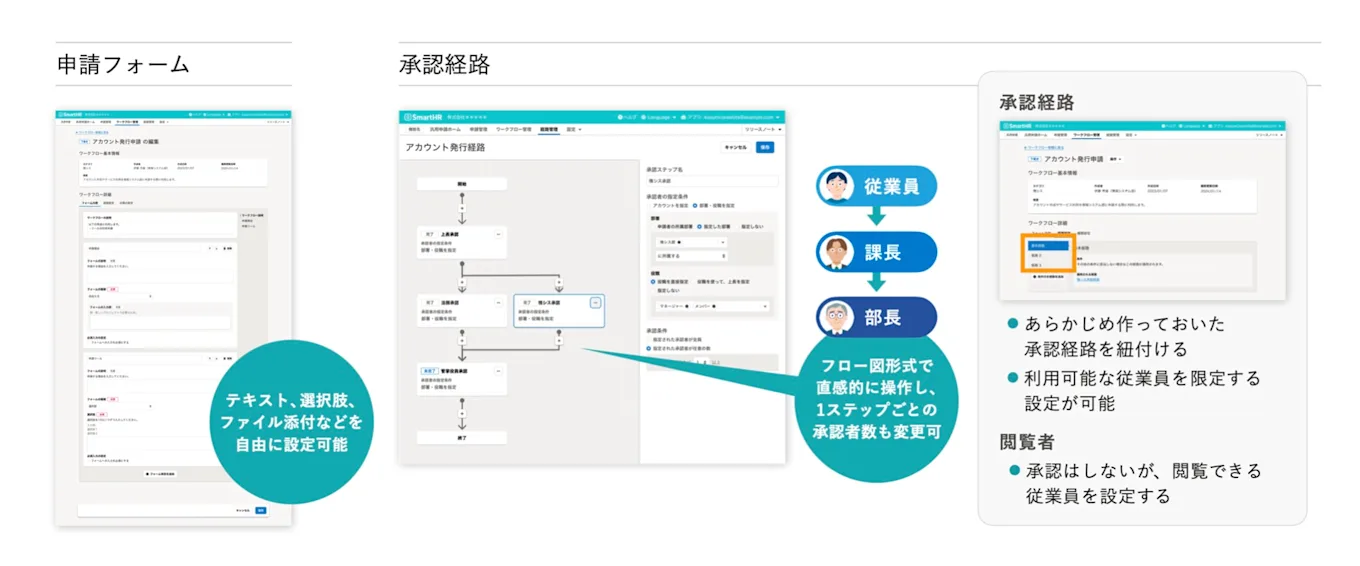Click the 従業員 avatar icon

[834, 186]
